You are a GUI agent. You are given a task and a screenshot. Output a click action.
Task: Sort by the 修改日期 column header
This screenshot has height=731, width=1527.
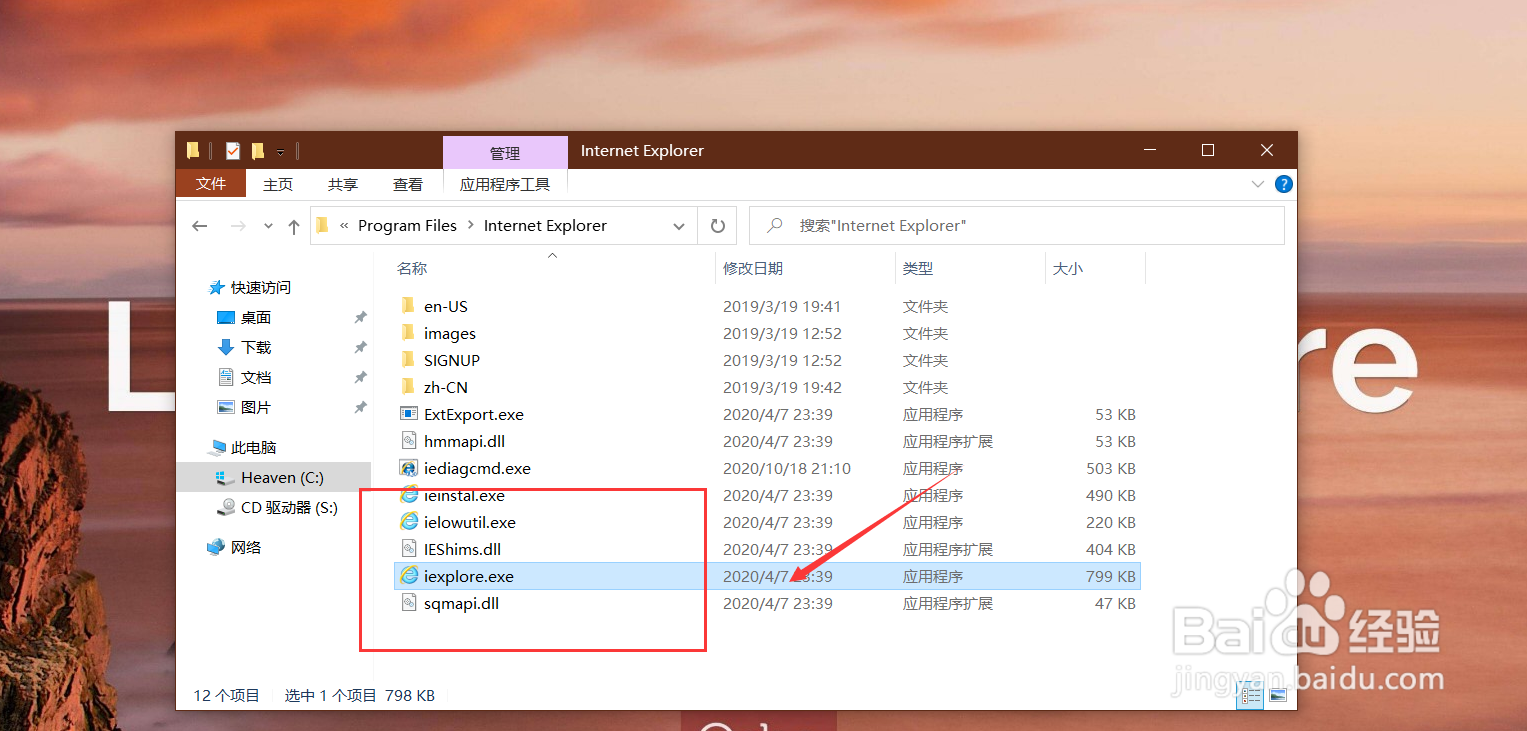coord(753,269)
